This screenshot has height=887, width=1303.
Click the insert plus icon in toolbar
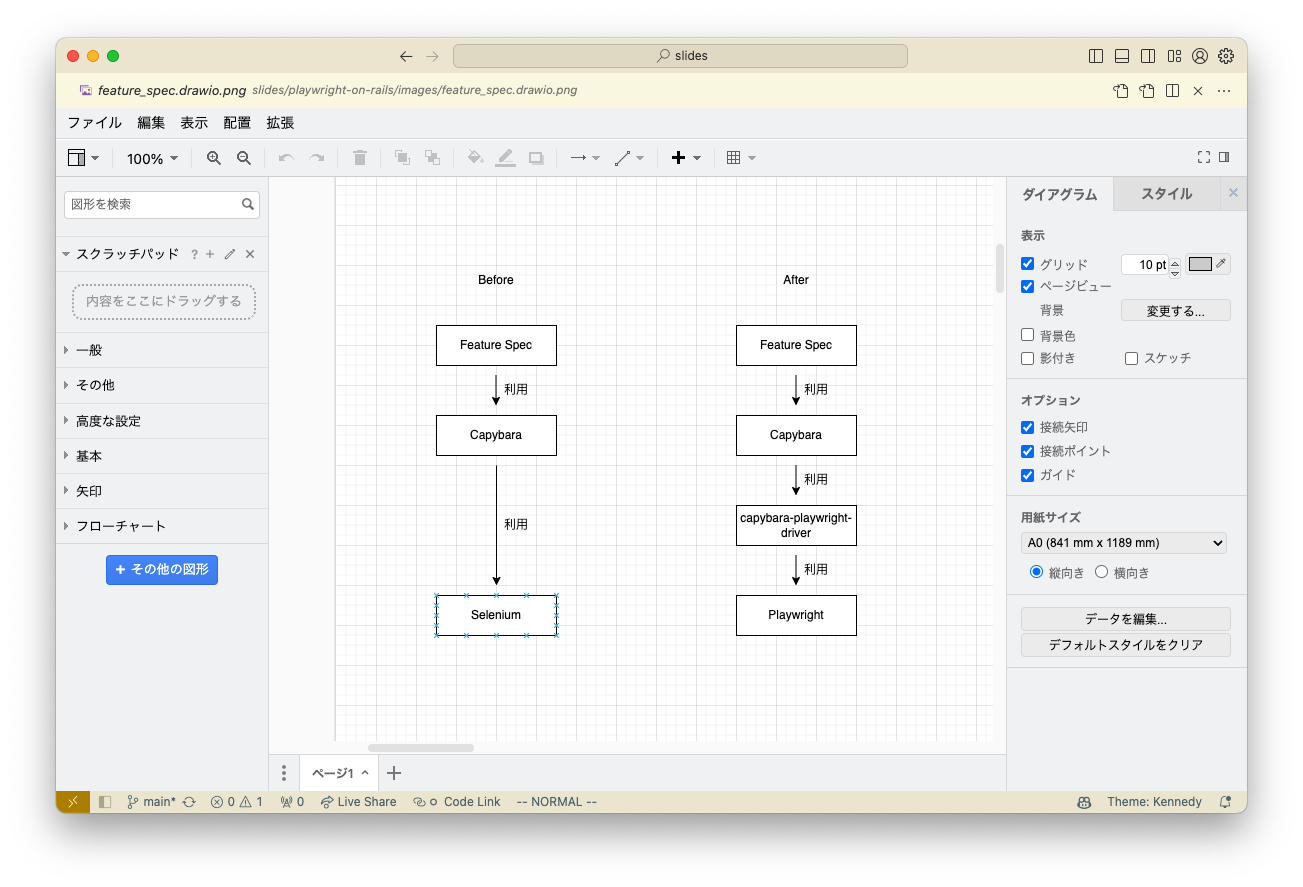(678, 158)
